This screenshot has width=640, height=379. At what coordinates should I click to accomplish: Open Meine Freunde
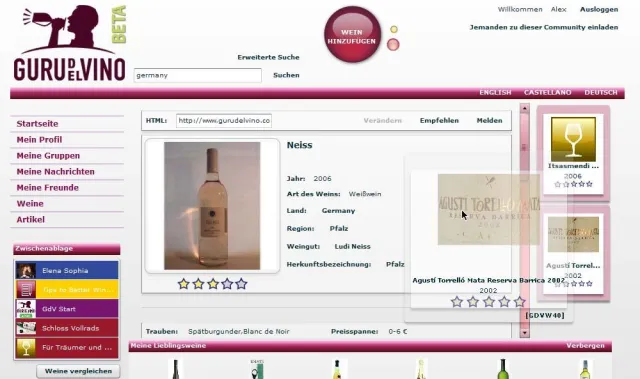click(x=47, y=188)
